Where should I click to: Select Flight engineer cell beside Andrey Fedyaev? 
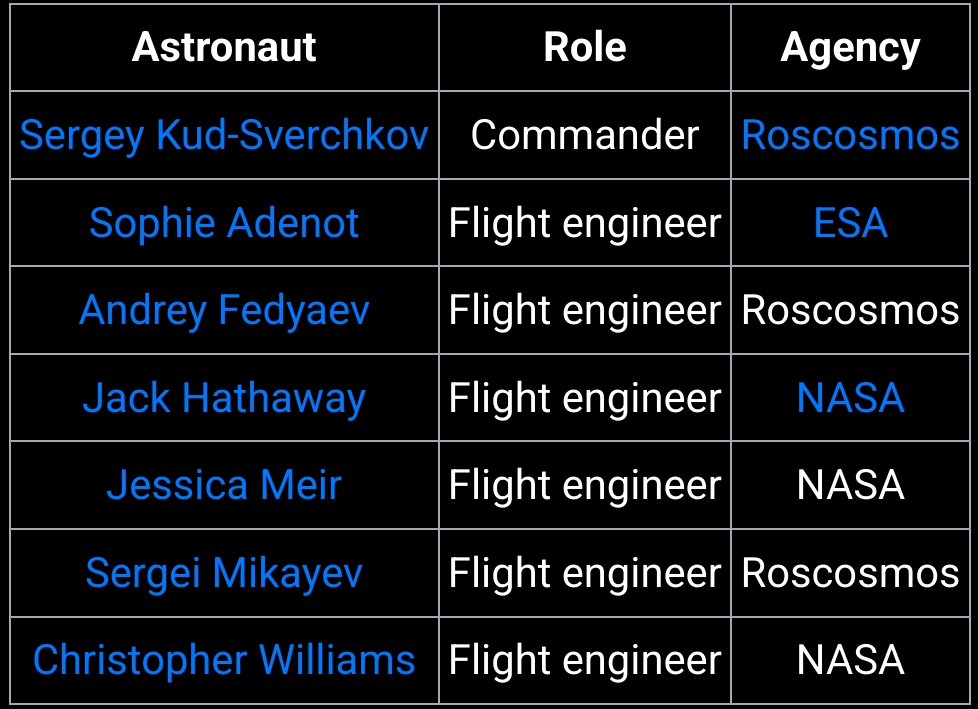584,311
